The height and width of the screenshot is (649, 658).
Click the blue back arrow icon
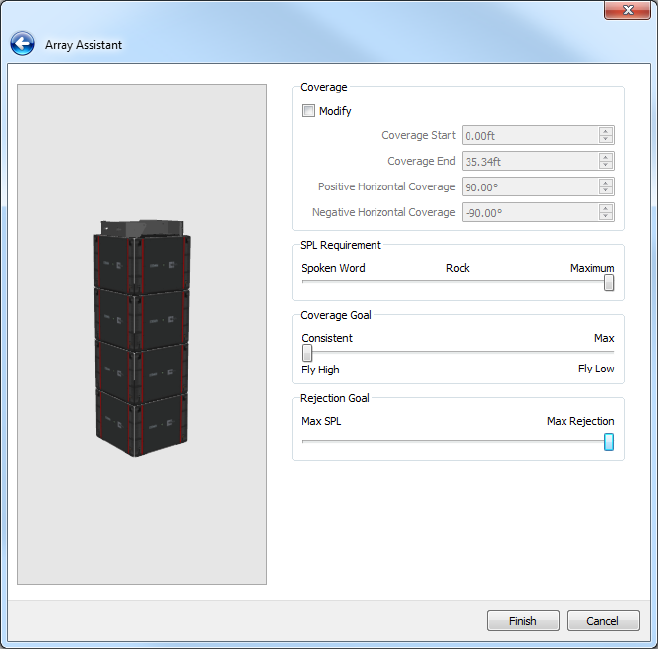click(x=22, y=44)
